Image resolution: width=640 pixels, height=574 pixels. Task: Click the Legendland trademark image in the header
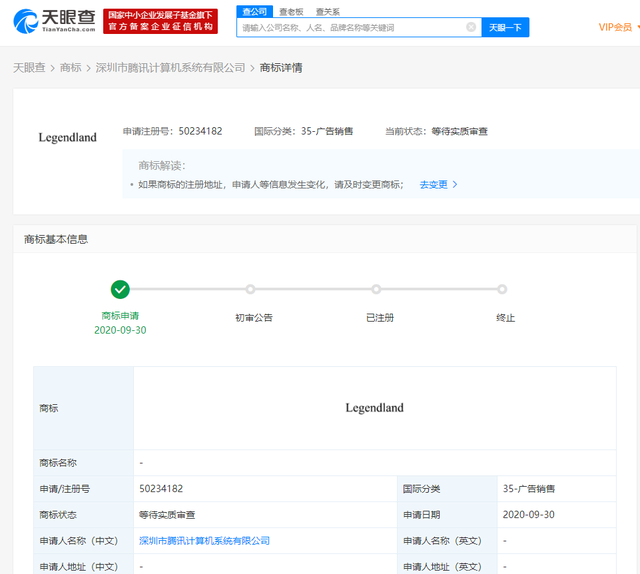[68, 138]
